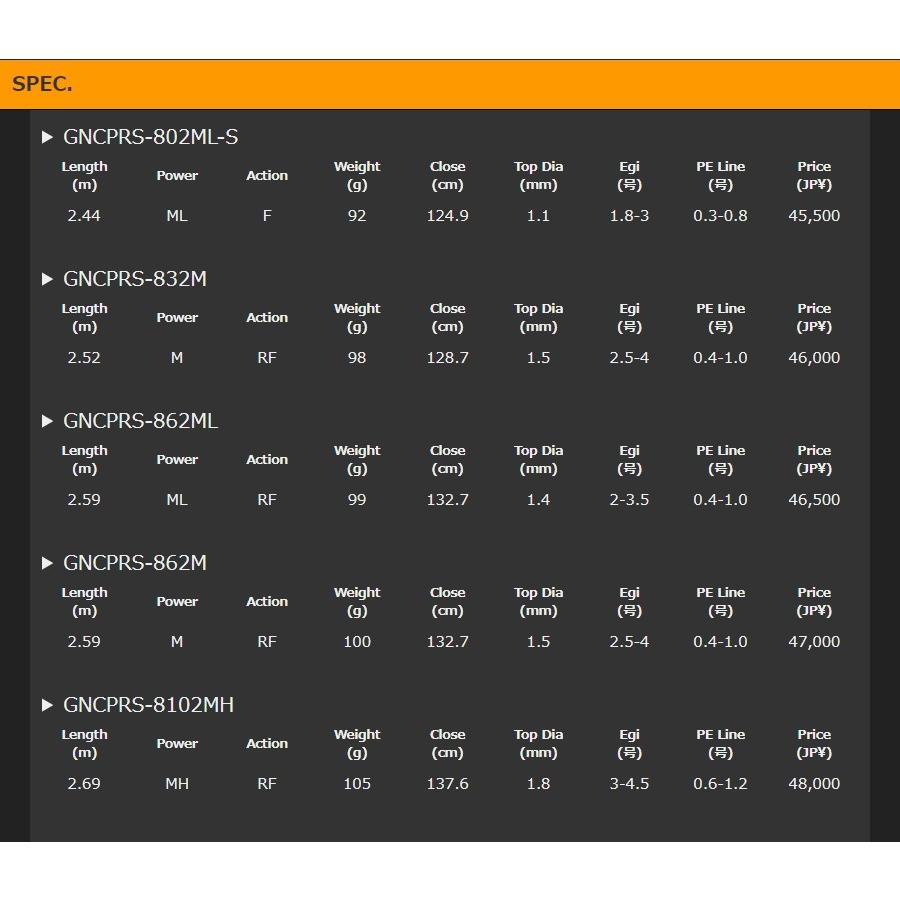Select the GNCPRS-862ML model heading
The height and width of the screenshot is (900, 900).
click(x=140, y=422)
